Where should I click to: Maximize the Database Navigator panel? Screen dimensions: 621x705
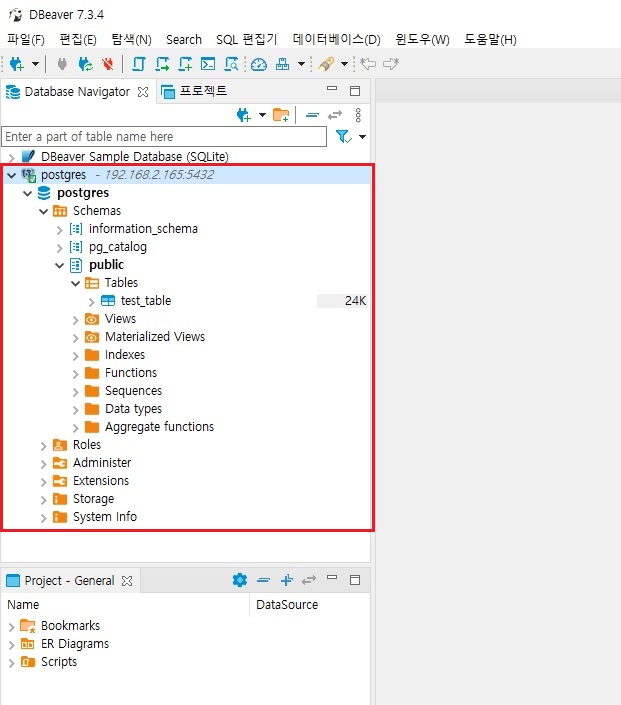point(355,91)
